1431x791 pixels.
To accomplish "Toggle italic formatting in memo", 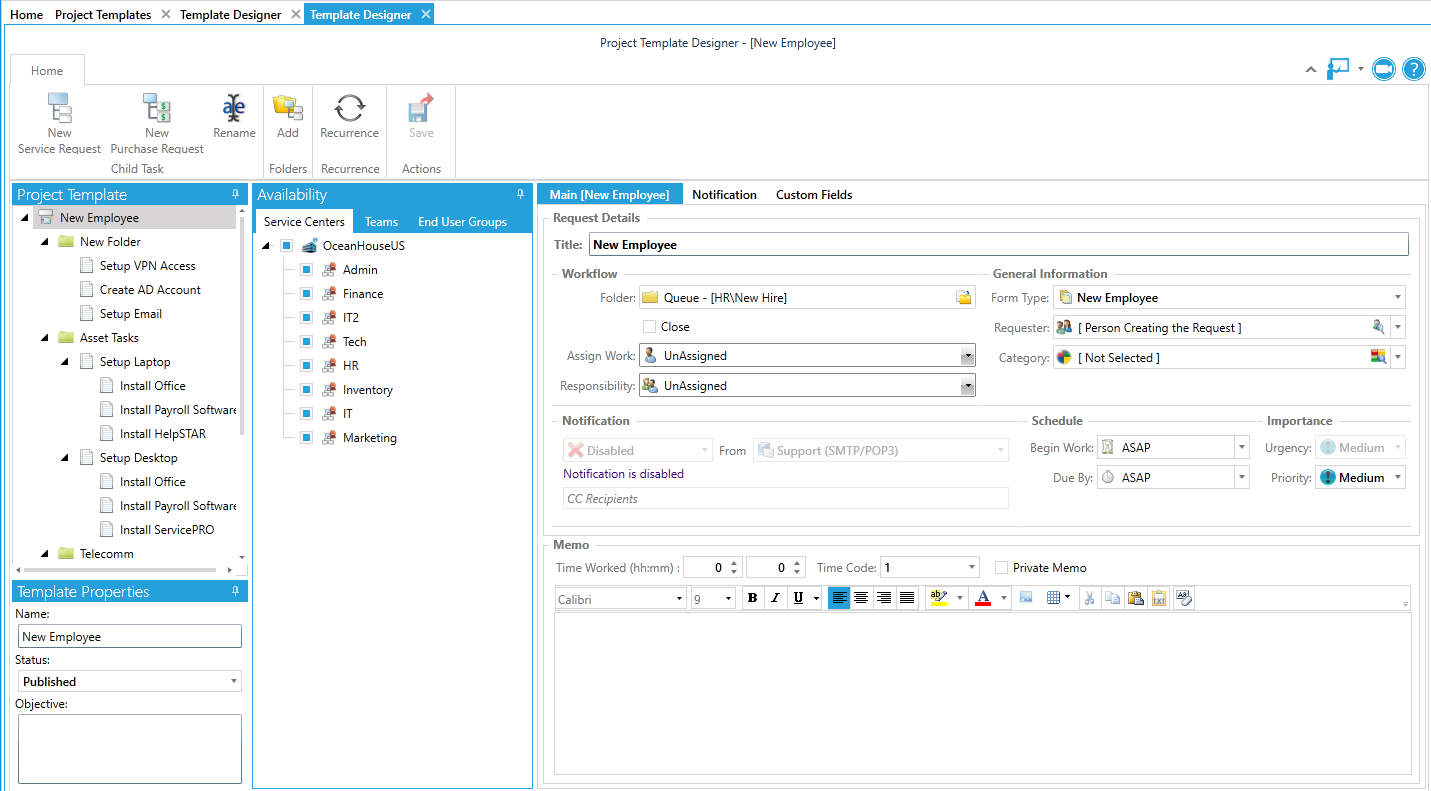I will pyautogui.click(x=774, y=598).
